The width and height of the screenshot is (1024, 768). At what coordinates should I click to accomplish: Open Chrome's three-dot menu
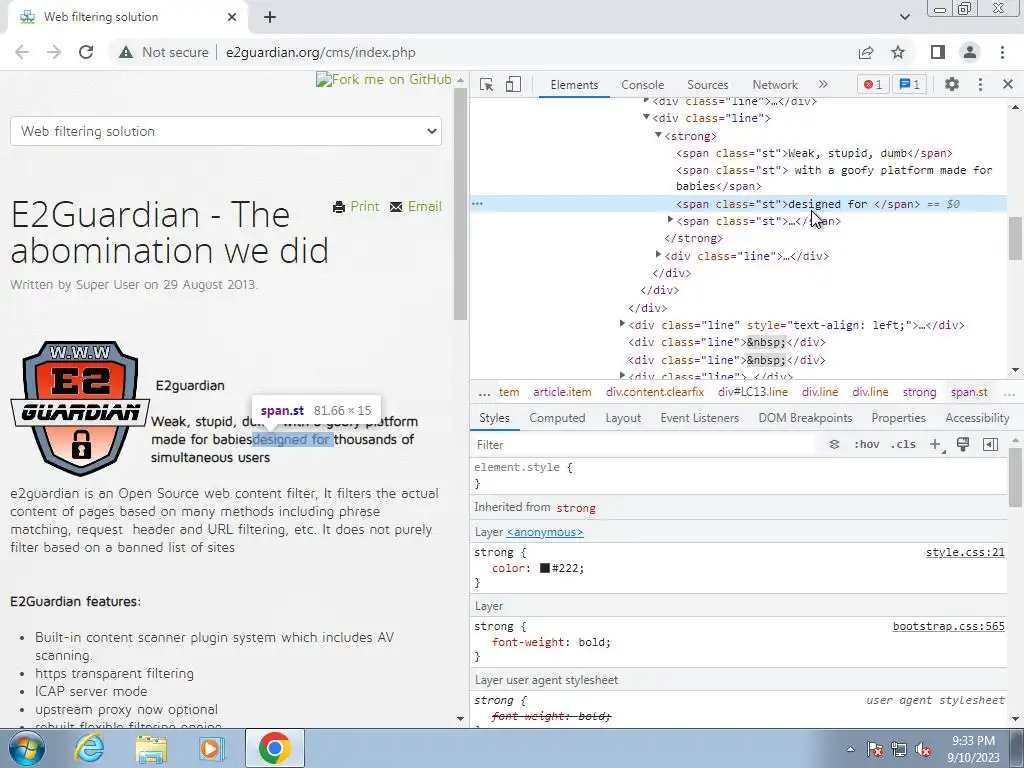click(1002, 52)
